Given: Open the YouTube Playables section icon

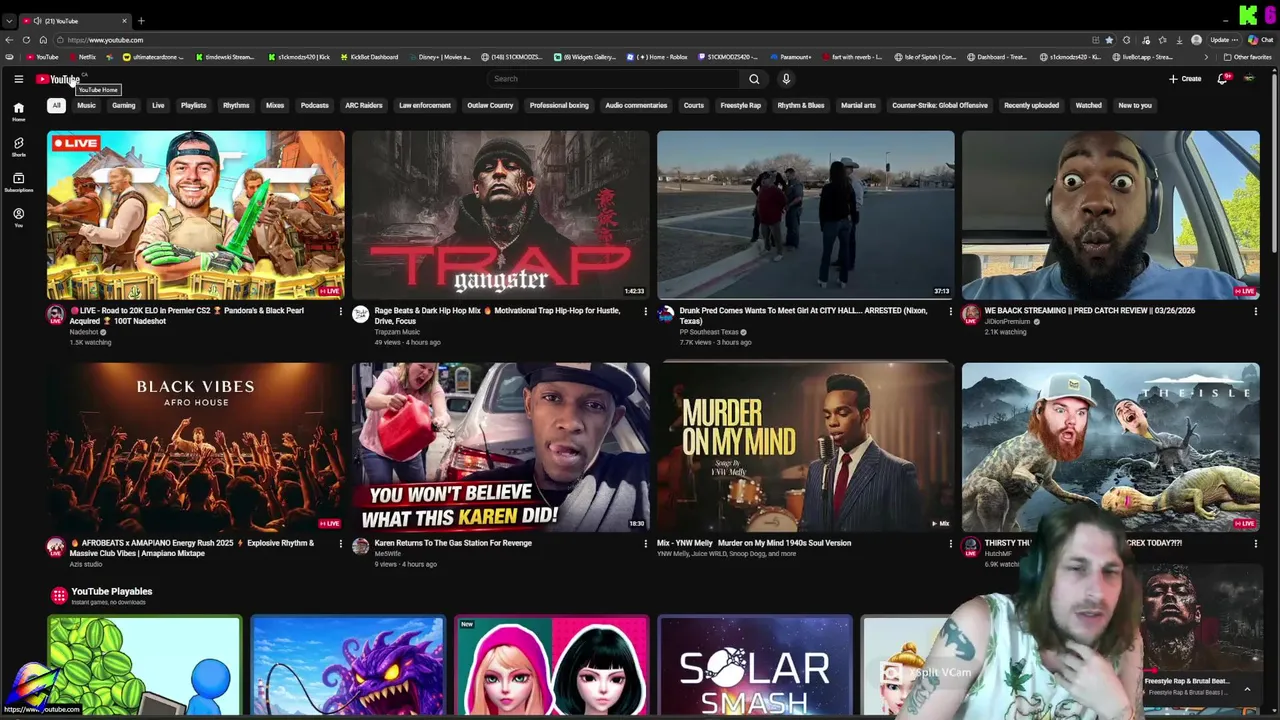Looking at the screenshot, I should click(59, 596).
